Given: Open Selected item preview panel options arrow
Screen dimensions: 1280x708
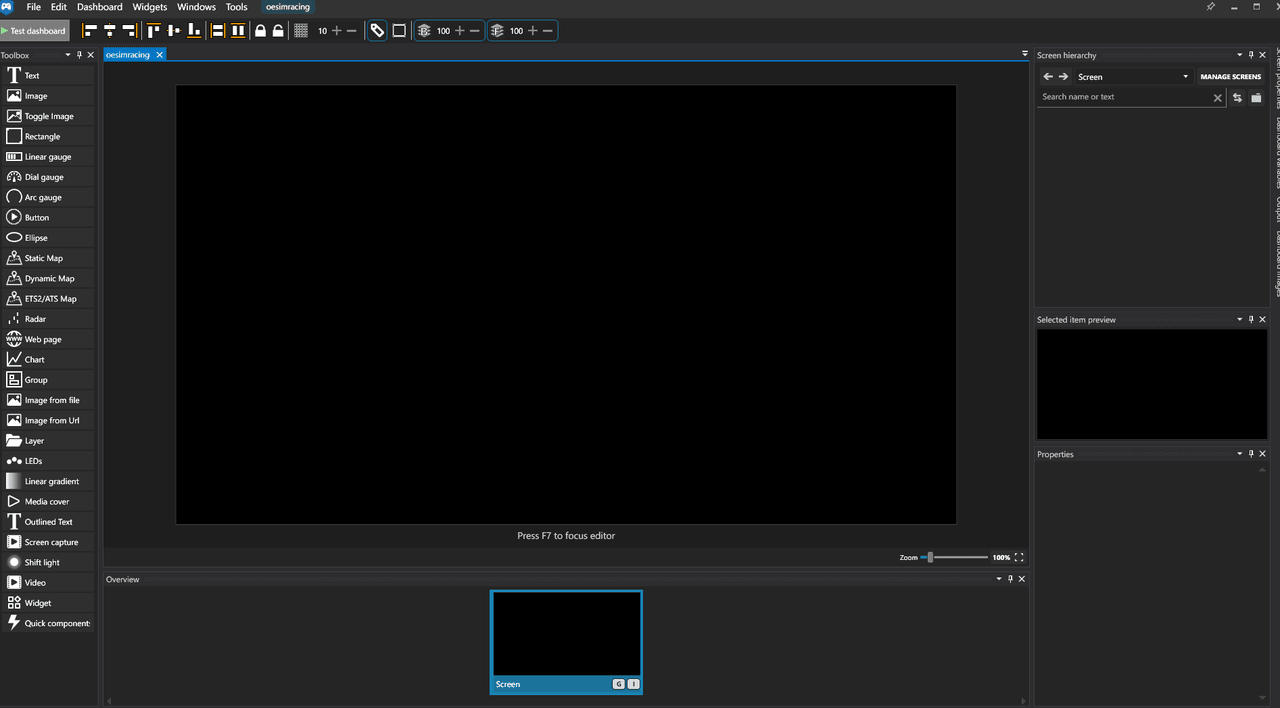Looking at the screenshot, I should point(1240,320).
